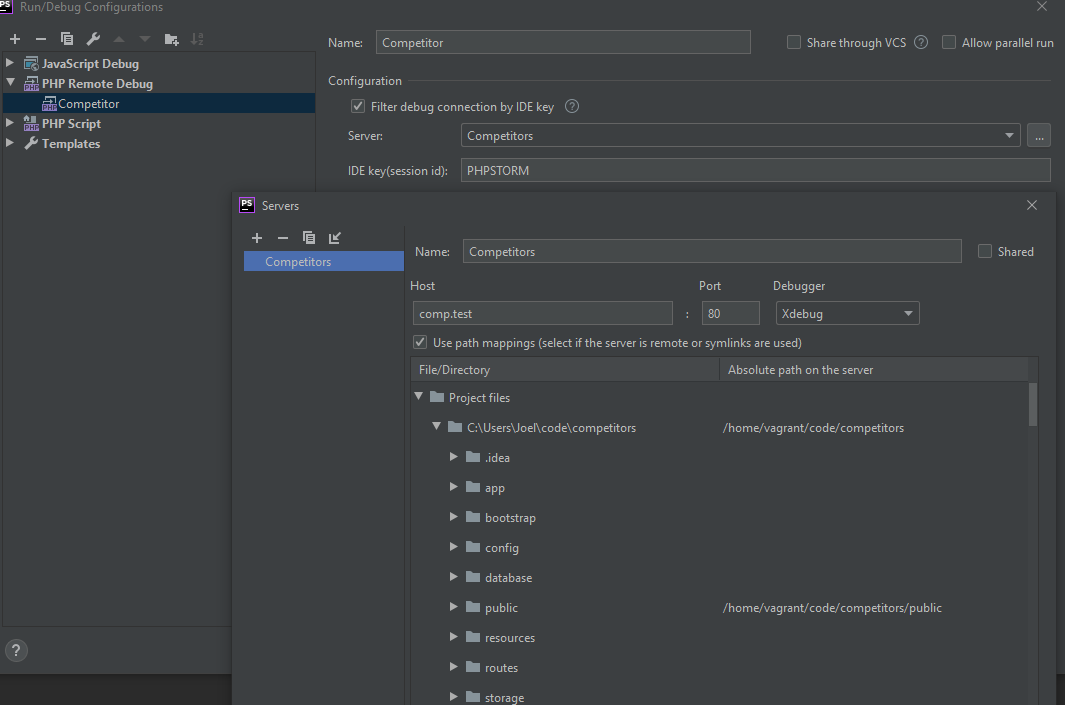
Task: Click the browse servers ellipsis button
Action: click(1039, 136)
